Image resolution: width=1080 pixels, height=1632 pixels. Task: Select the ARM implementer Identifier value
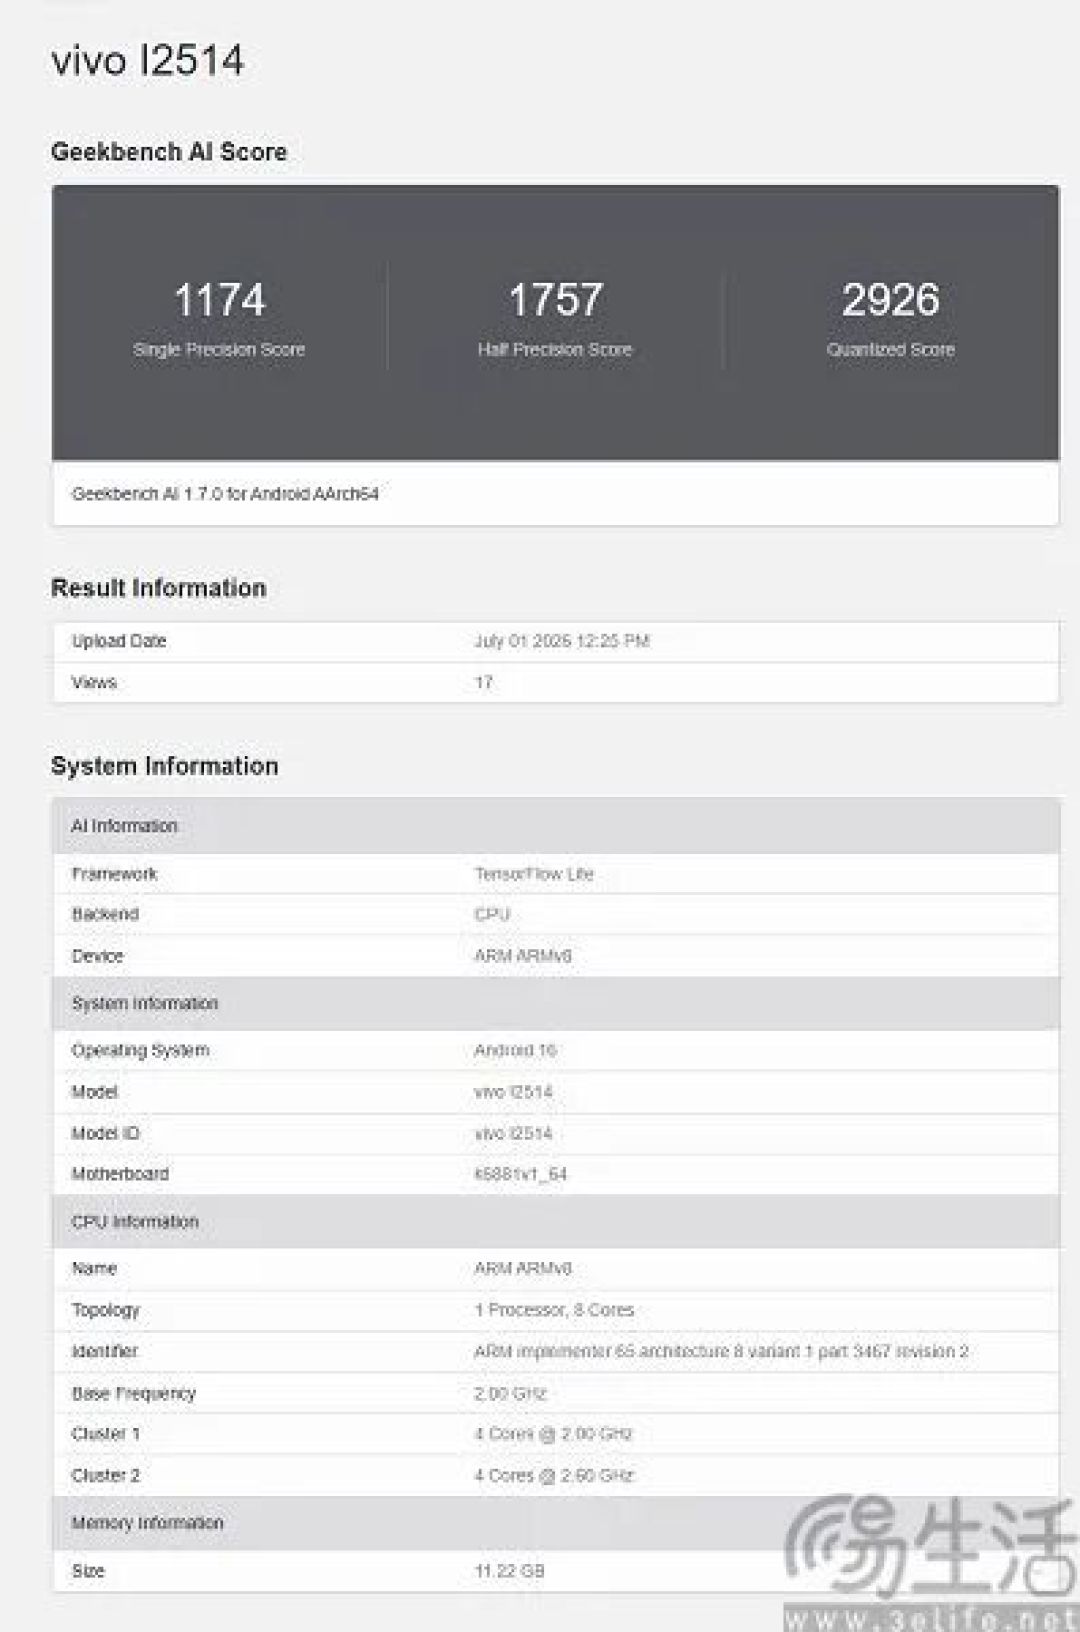(x=721, y=1352)
